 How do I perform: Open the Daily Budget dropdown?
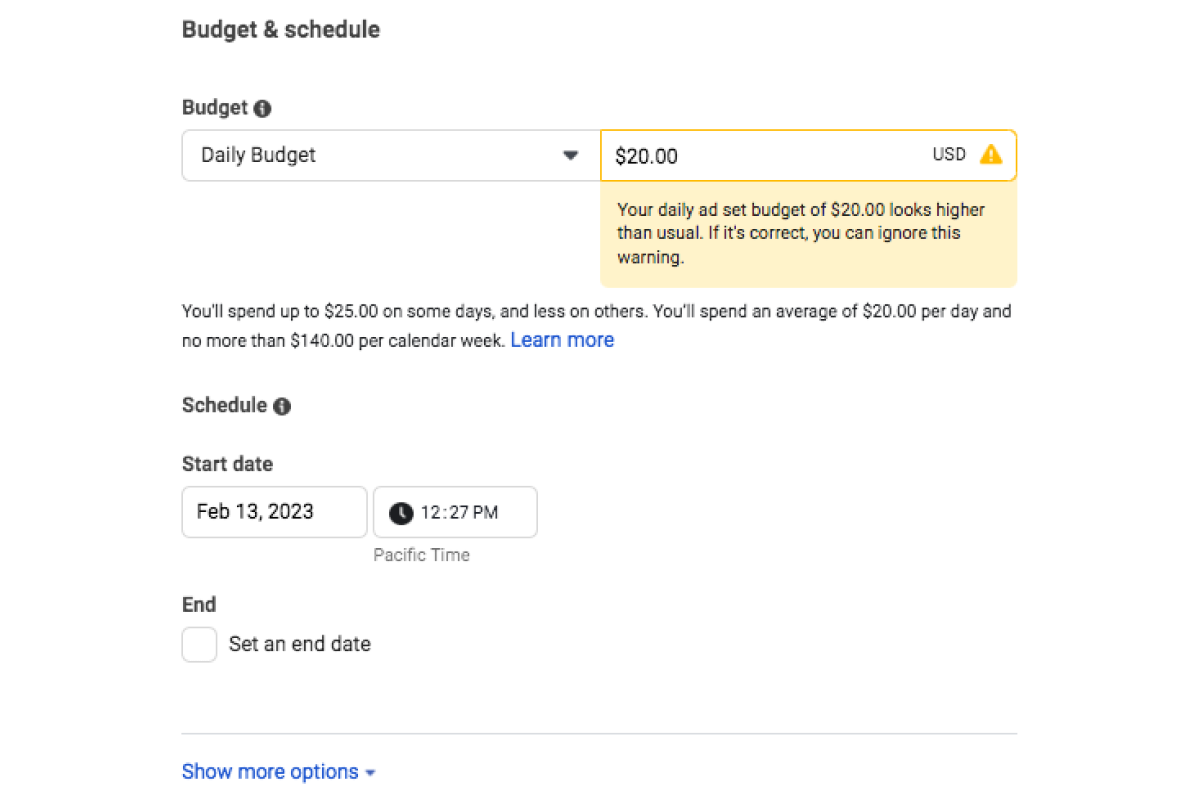pos(391,155)
